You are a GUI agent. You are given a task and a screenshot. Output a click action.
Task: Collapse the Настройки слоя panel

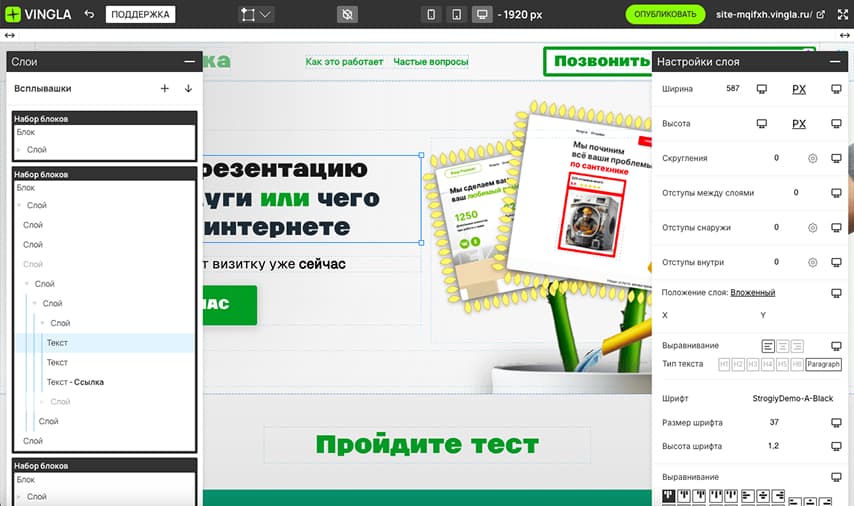point(835,62)
